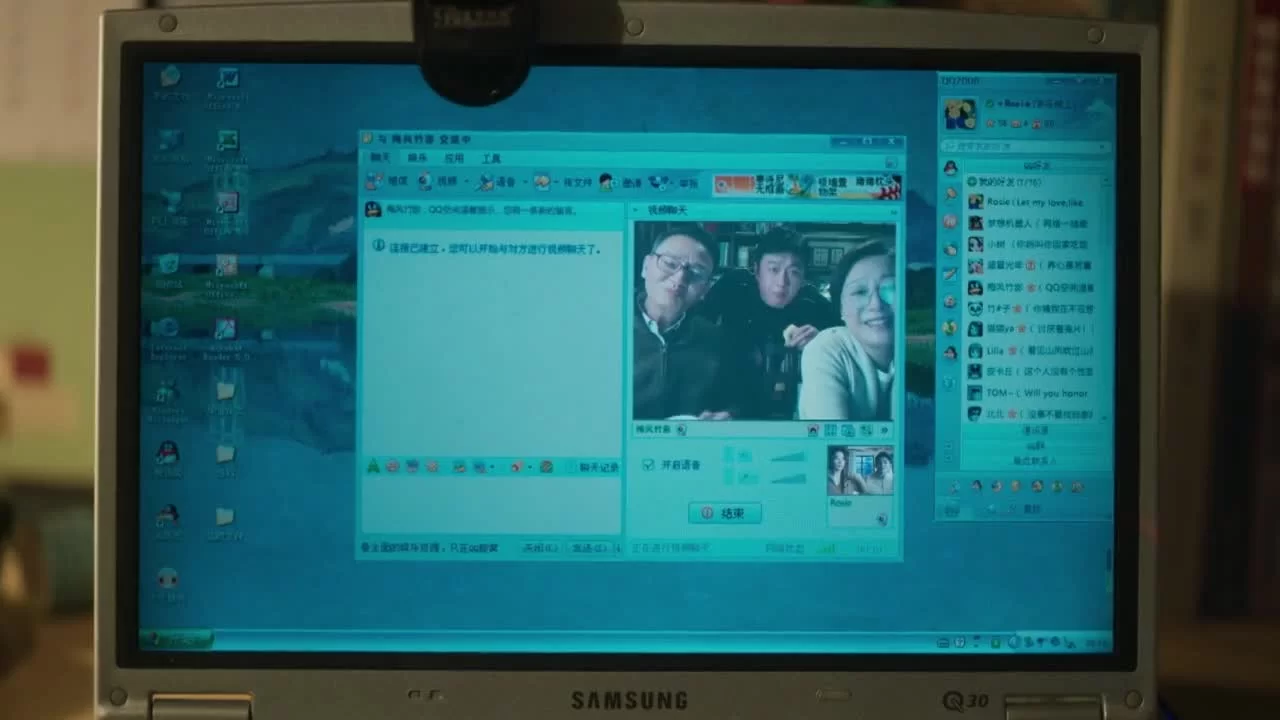Click the Internet Explorer desktop icon
This screenshot has height=720, width=1280.
pyautogui.click(x=166, y=329)
